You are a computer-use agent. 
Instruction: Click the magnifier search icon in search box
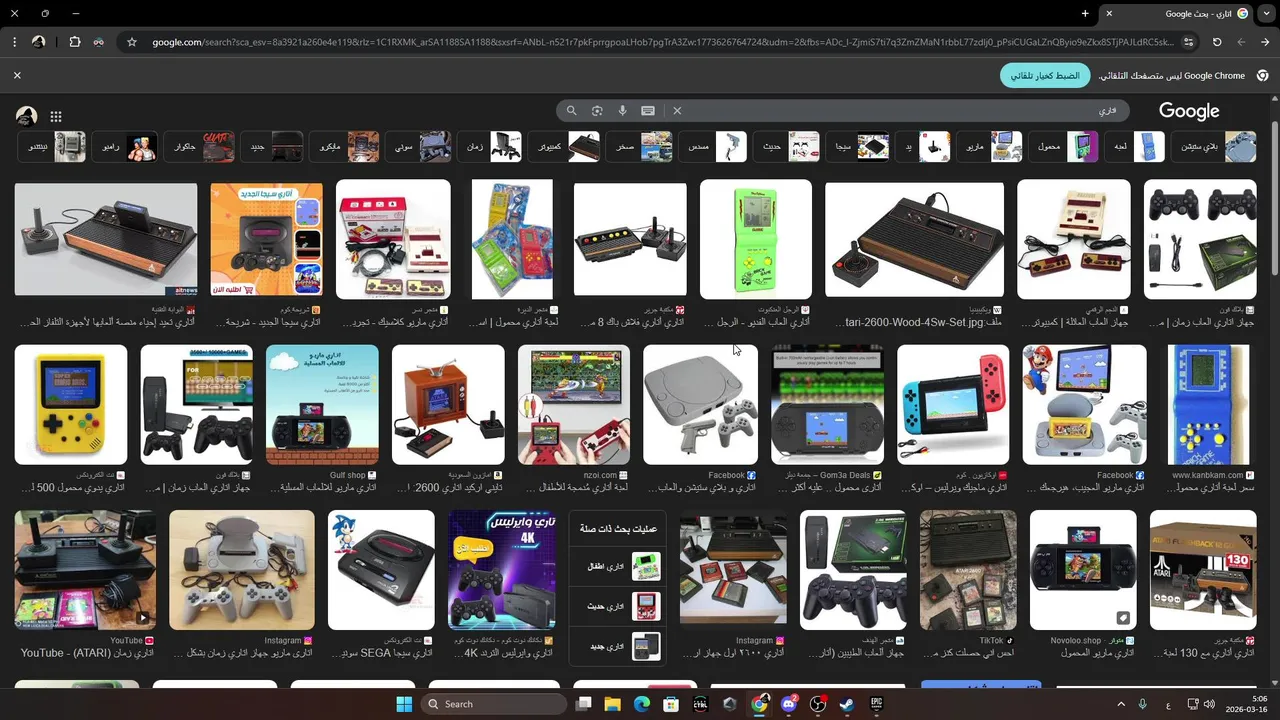[572, 111]
